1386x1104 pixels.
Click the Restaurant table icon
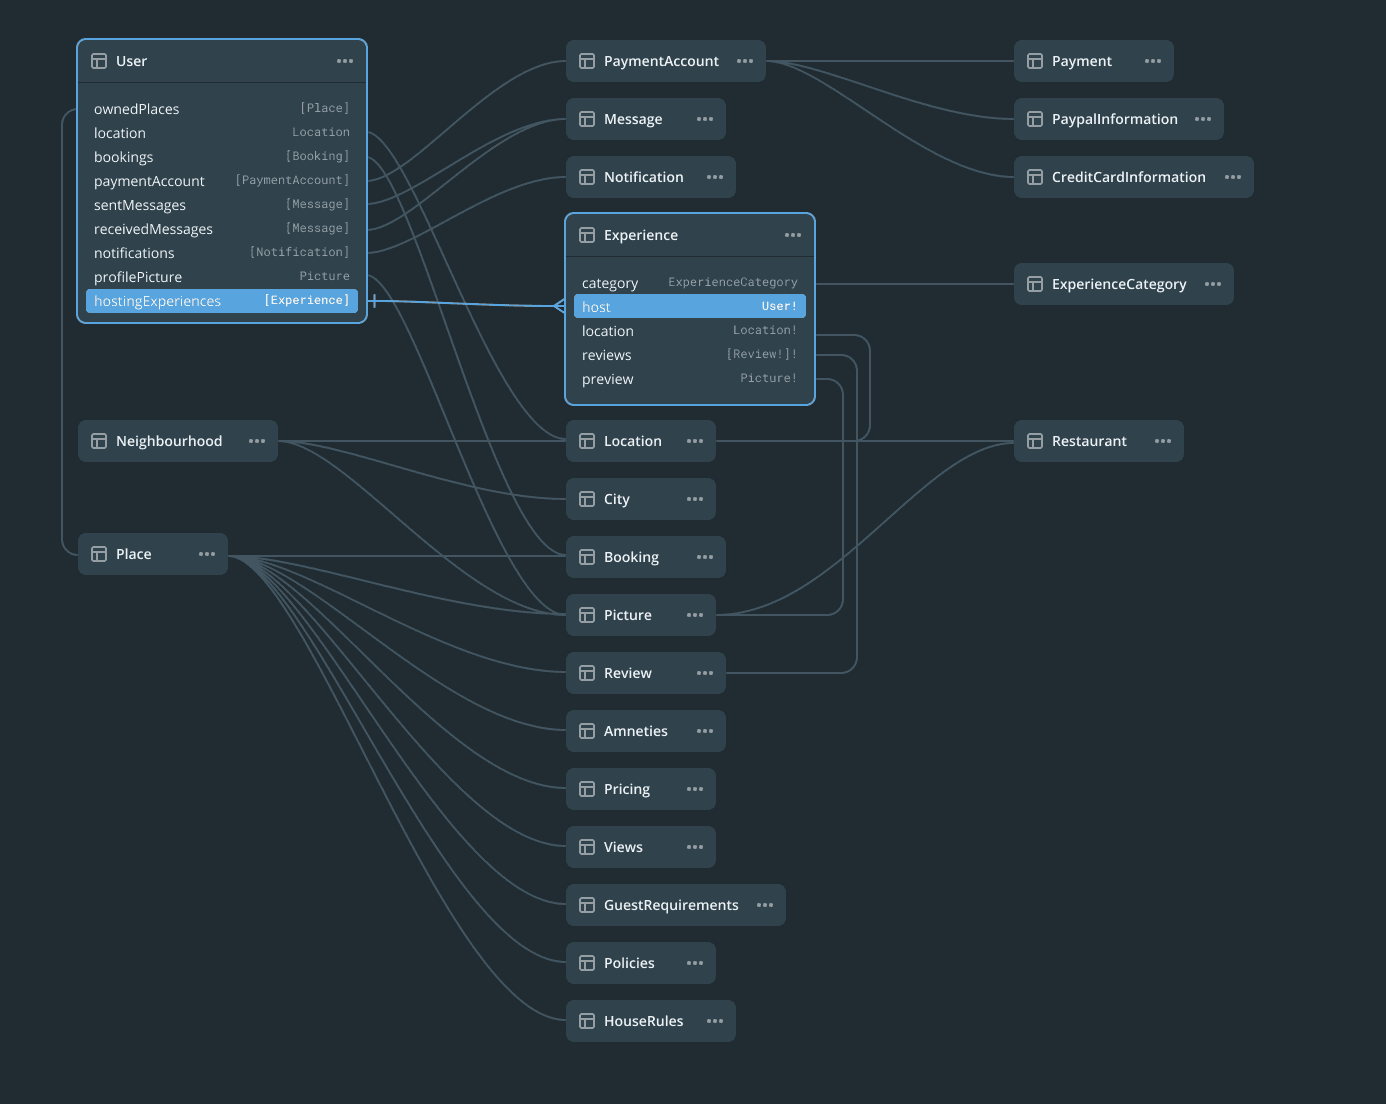tap(1035, 441)
